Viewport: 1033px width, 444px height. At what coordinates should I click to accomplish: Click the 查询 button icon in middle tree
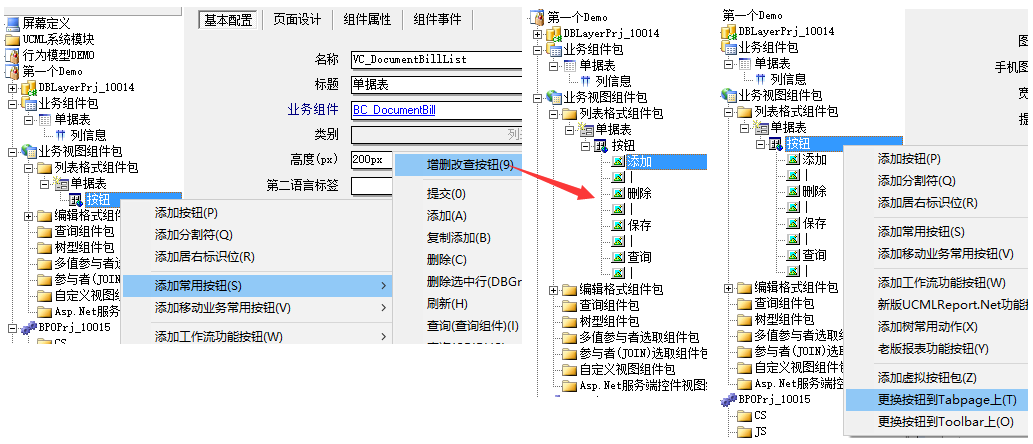coord(618,257)
